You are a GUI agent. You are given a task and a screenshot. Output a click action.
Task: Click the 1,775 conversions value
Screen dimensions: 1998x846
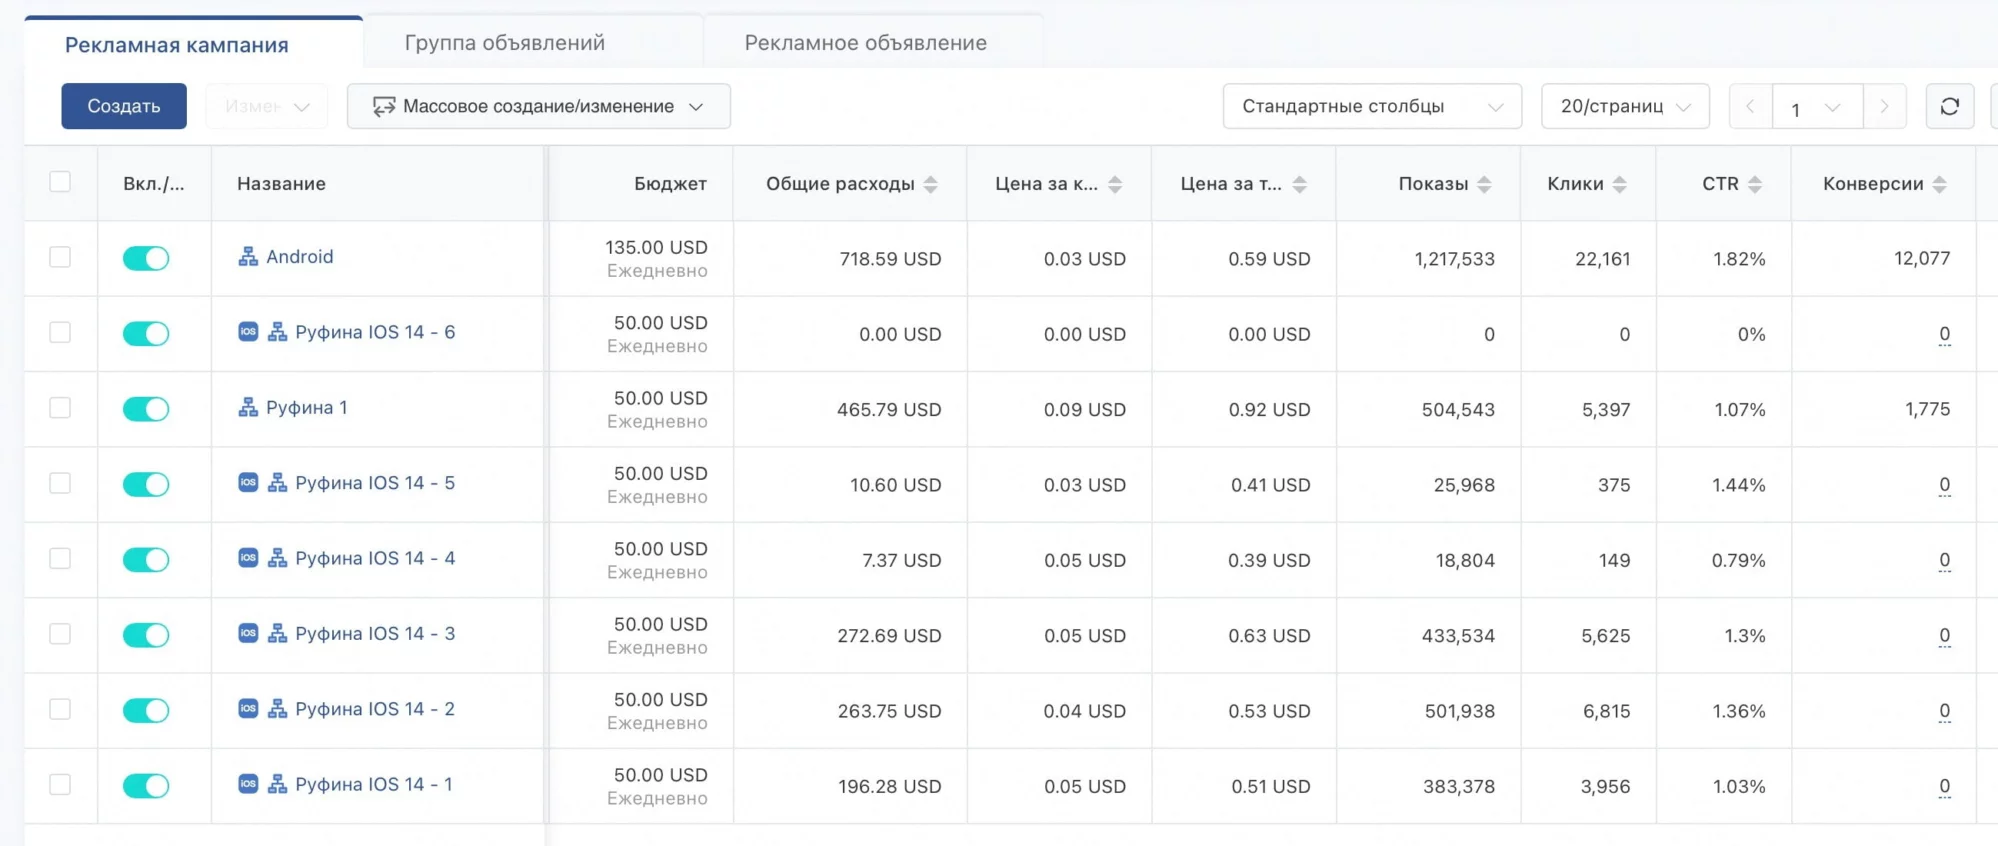coord(1927,409)
